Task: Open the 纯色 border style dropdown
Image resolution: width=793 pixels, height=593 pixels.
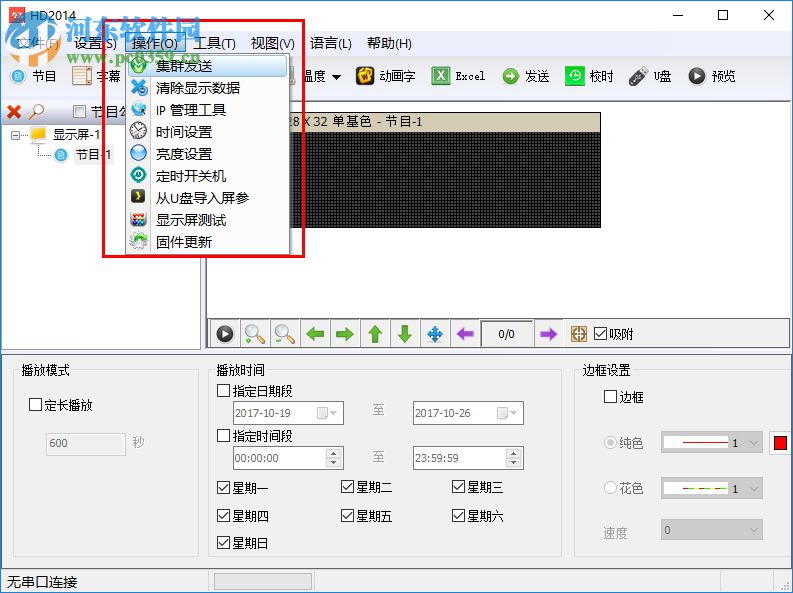Action: coord(712,443)
